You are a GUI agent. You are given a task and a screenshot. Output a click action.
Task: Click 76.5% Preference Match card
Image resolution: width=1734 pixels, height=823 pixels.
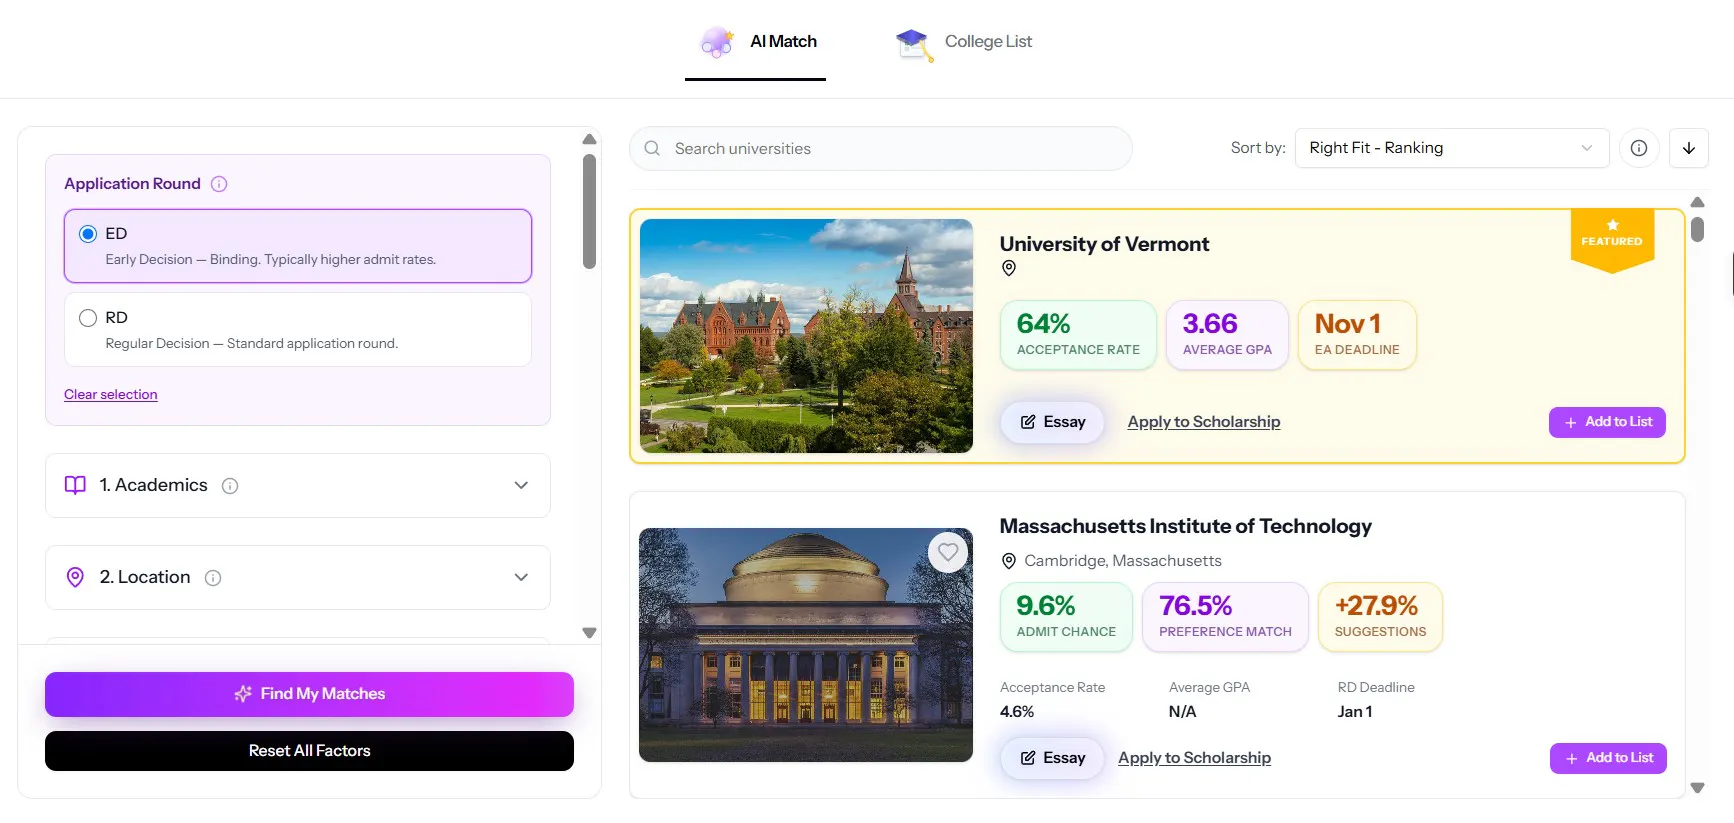(1225, 617)
